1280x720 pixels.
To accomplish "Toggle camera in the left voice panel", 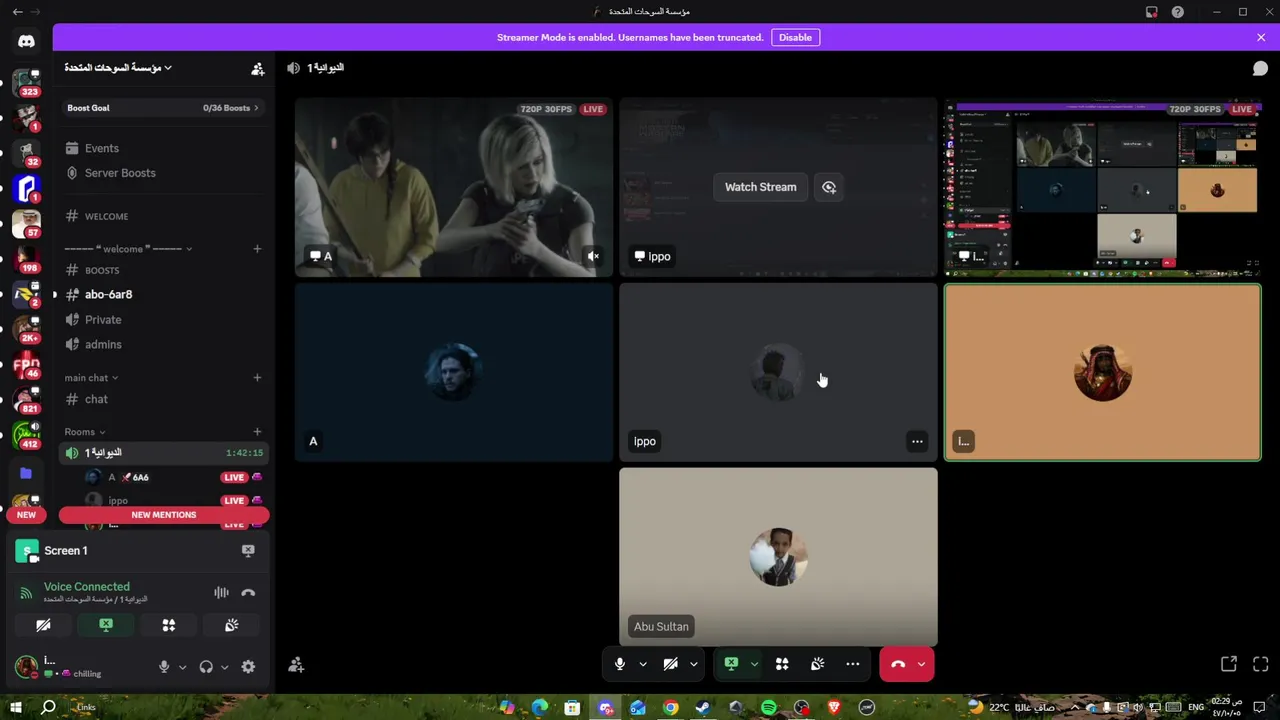I will click(x=43, y=625).
